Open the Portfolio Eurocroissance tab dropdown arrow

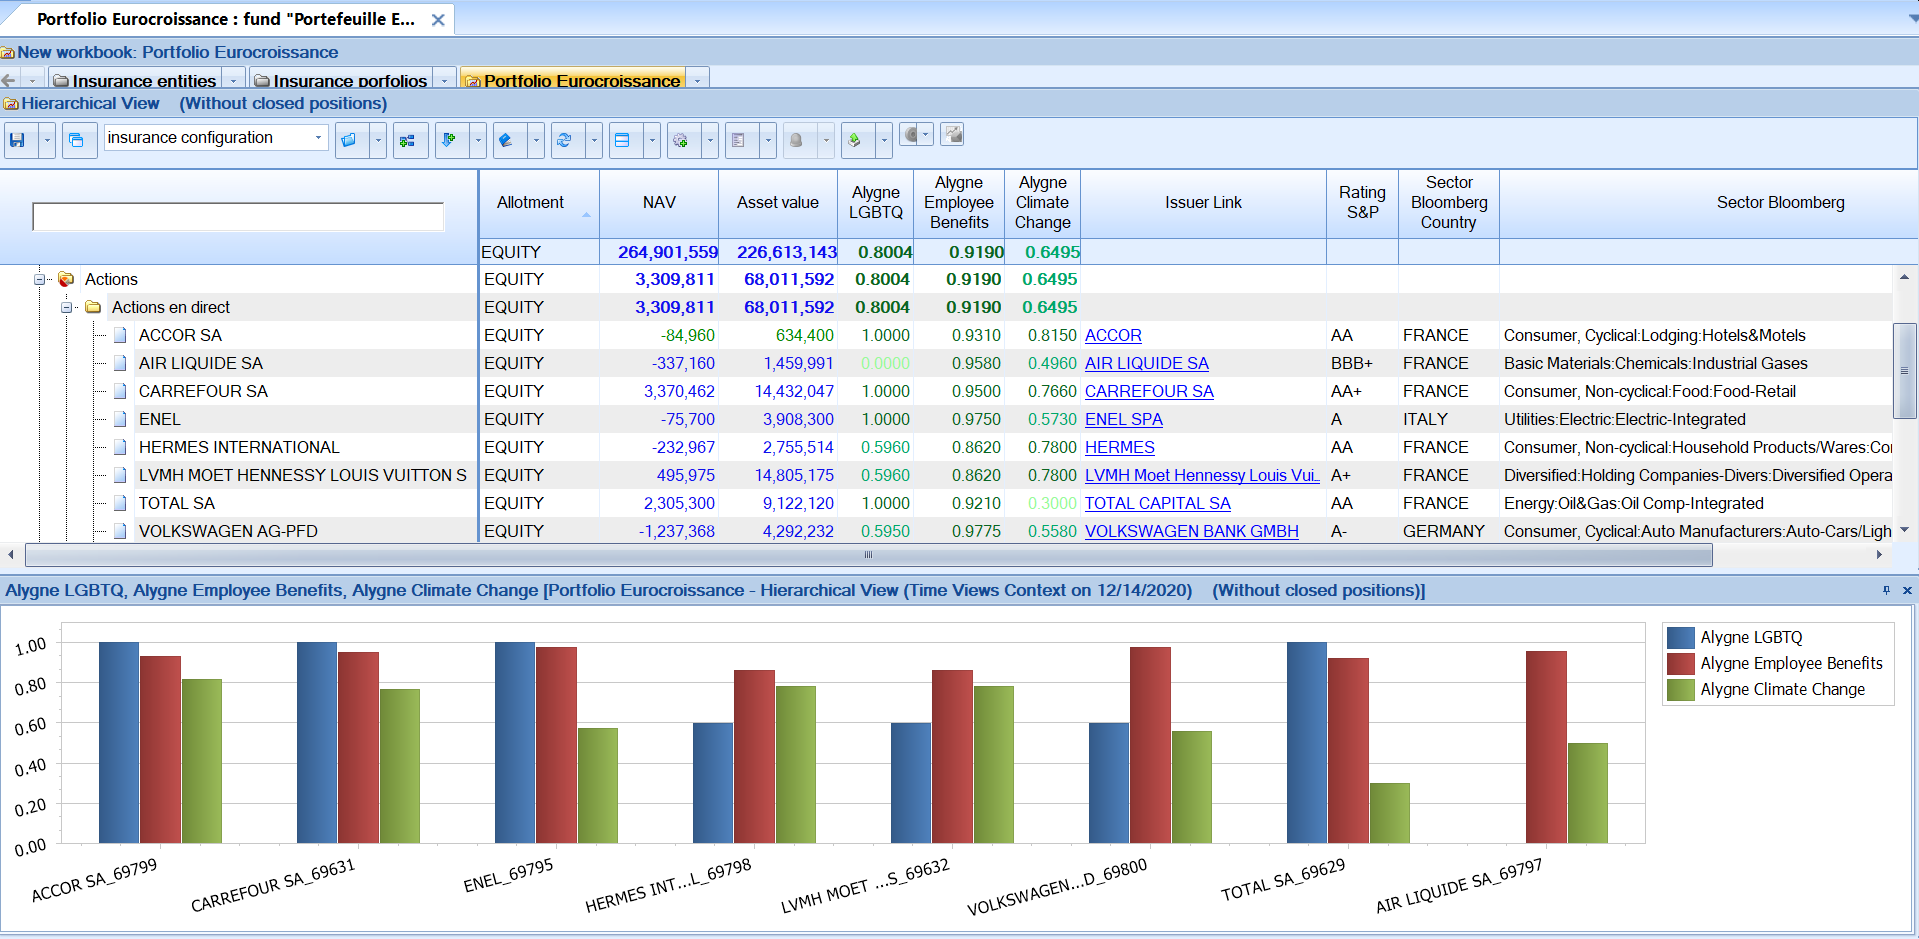click(x=697, y=80)
